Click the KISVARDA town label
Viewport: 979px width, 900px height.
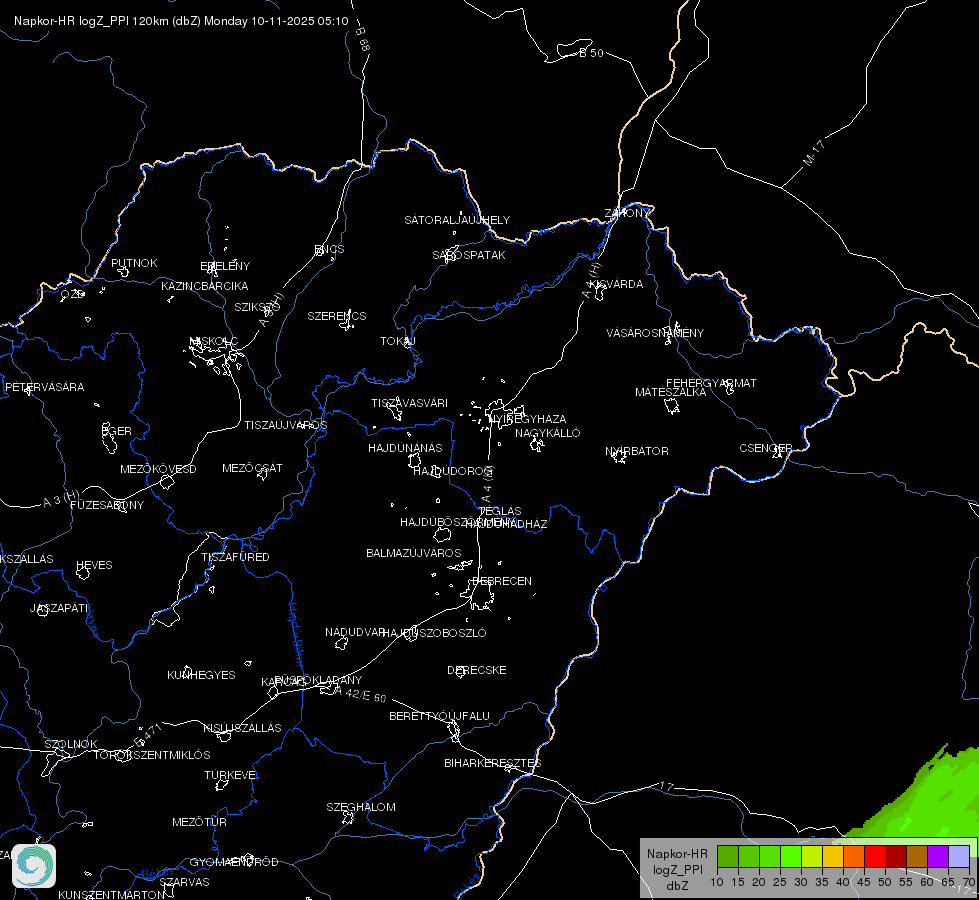(x=617, y=284)
